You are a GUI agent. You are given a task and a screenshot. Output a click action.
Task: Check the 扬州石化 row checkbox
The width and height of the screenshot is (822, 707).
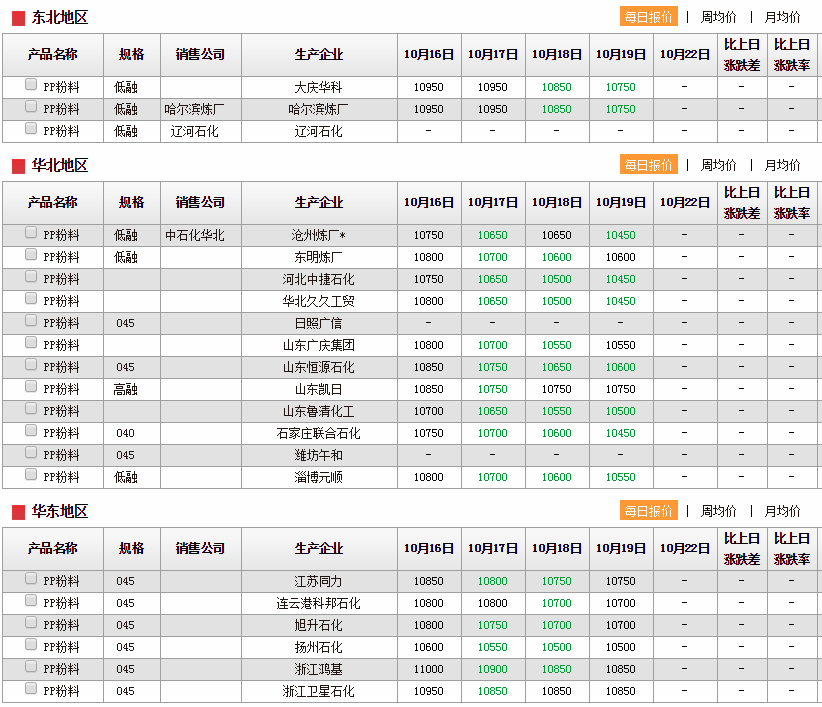tap(31, 644)
